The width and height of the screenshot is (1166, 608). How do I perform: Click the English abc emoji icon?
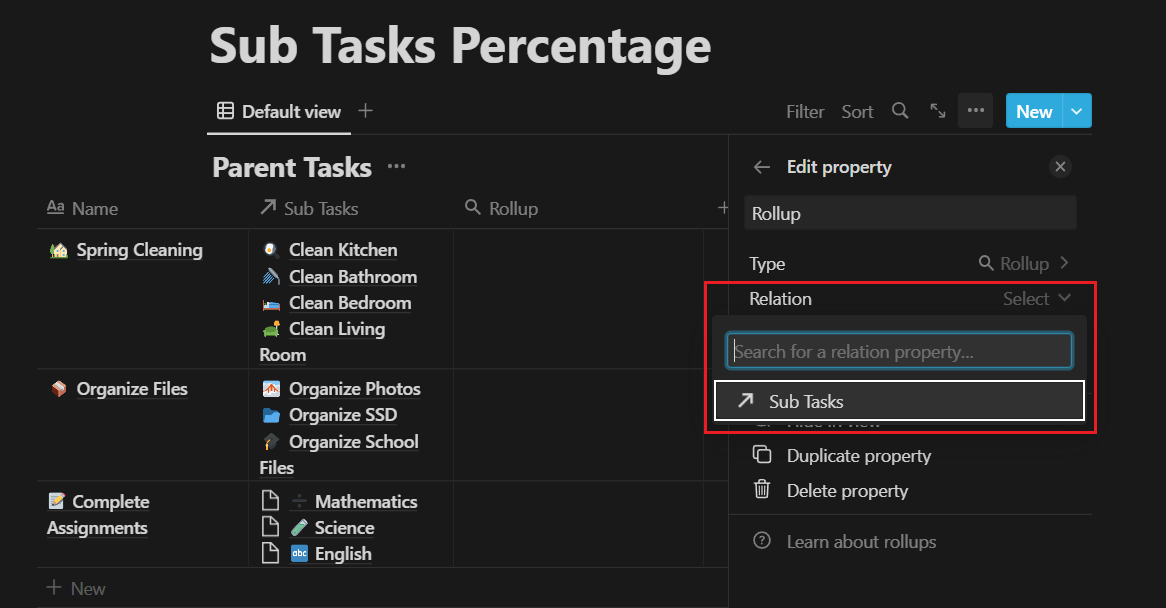tap(299, 554)
